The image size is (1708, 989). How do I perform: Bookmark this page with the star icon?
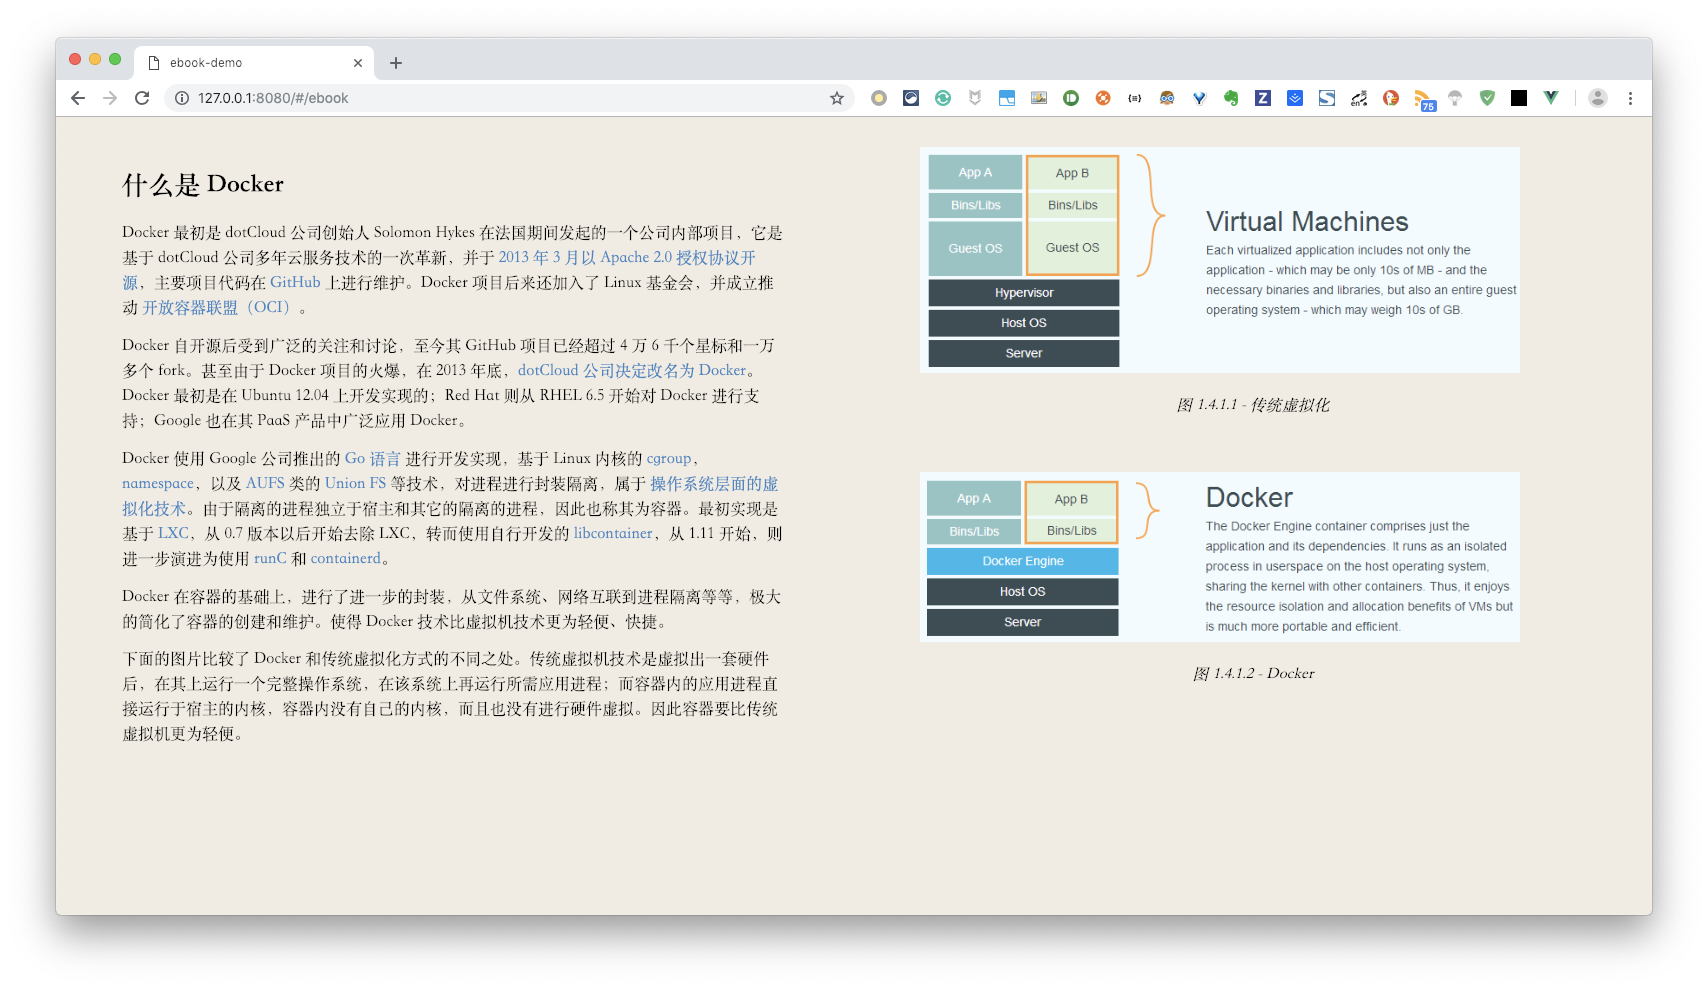(x=837, y=98)
